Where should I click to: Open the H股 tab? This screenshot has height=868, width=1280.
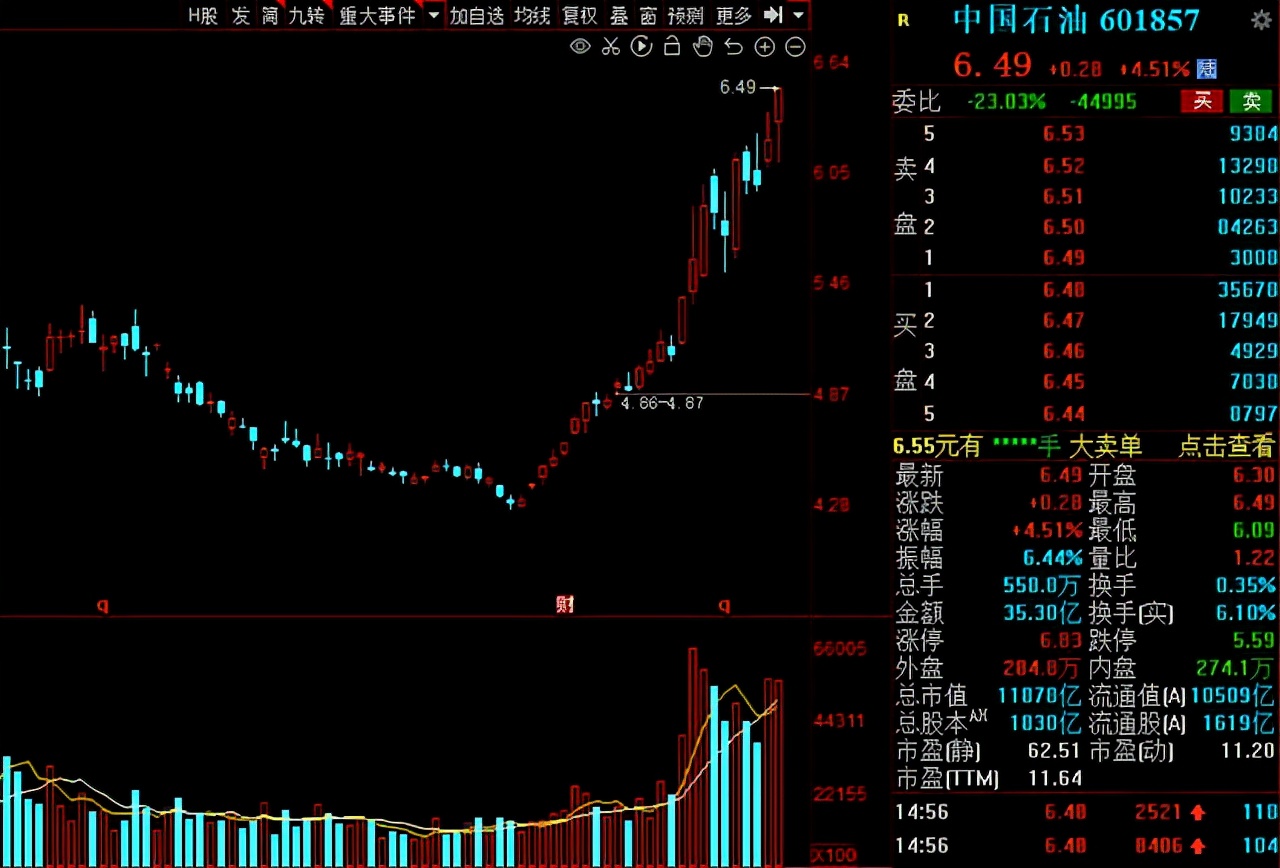click(x=203, y=15)
